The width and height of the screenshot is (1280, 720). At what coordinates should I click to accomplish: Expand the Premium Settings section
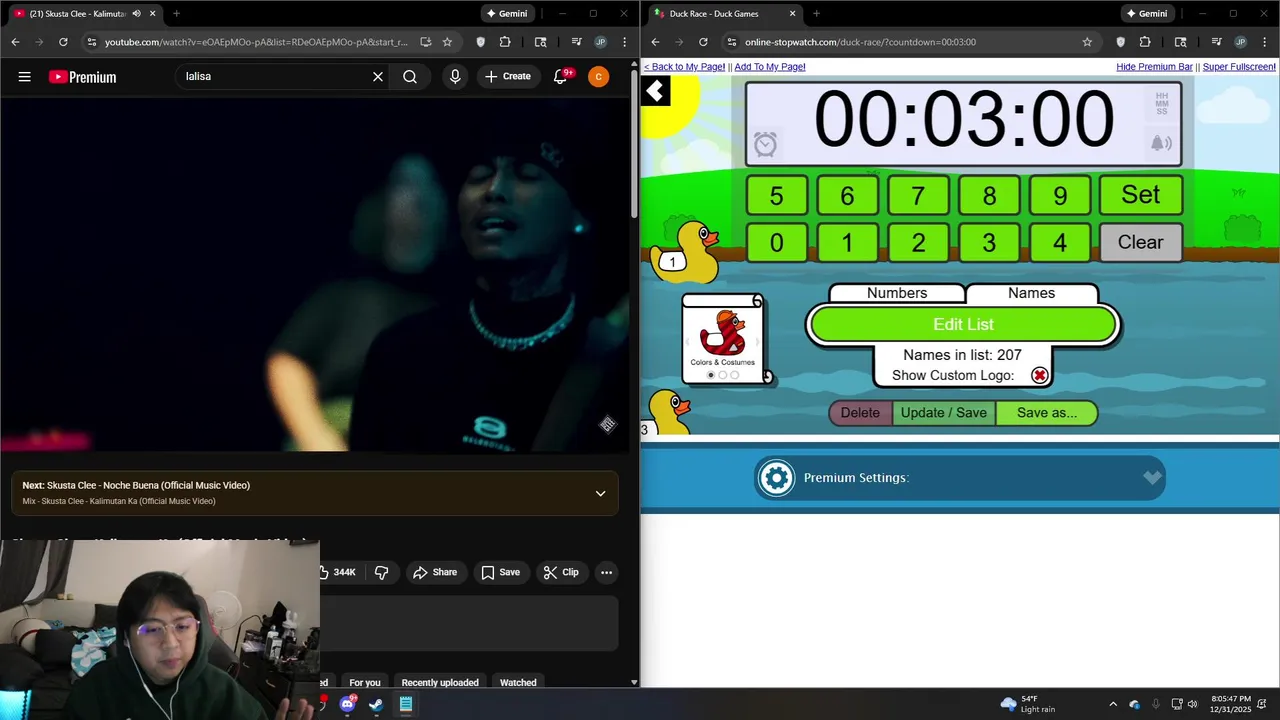[1152, 478]
